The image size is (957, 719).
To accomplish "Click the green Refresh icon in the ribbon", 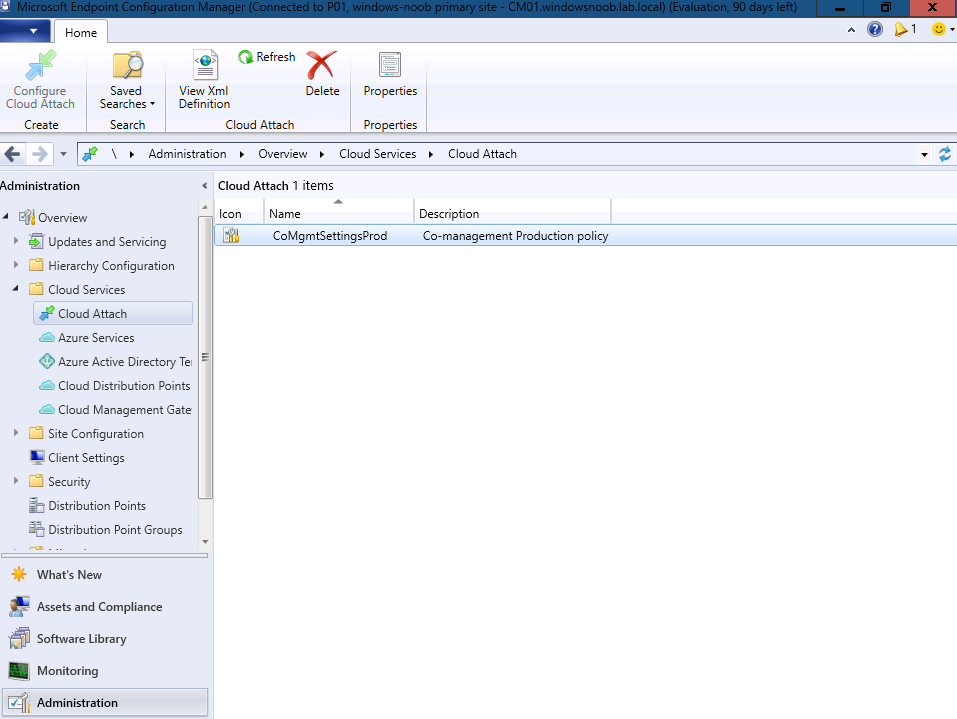I will pyautogui.click(x=245, y=57).
